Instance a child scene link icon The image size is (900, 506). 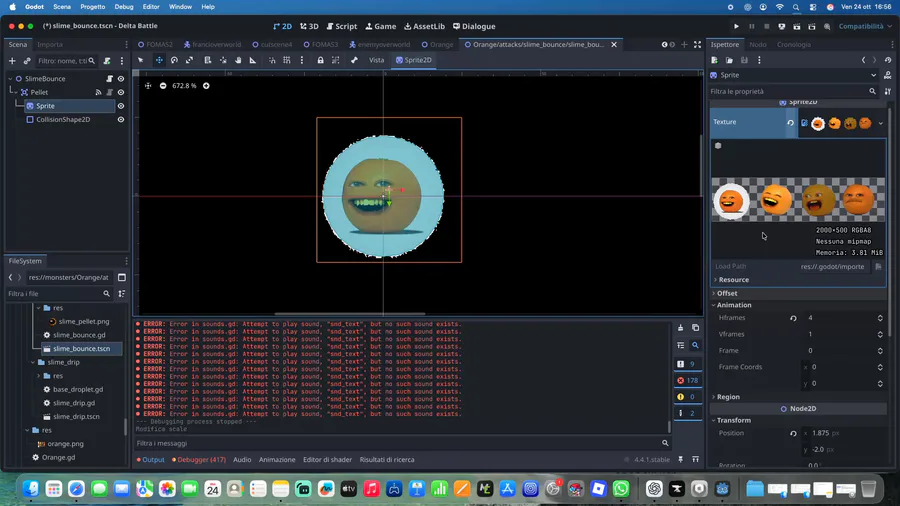click(27, 61)
